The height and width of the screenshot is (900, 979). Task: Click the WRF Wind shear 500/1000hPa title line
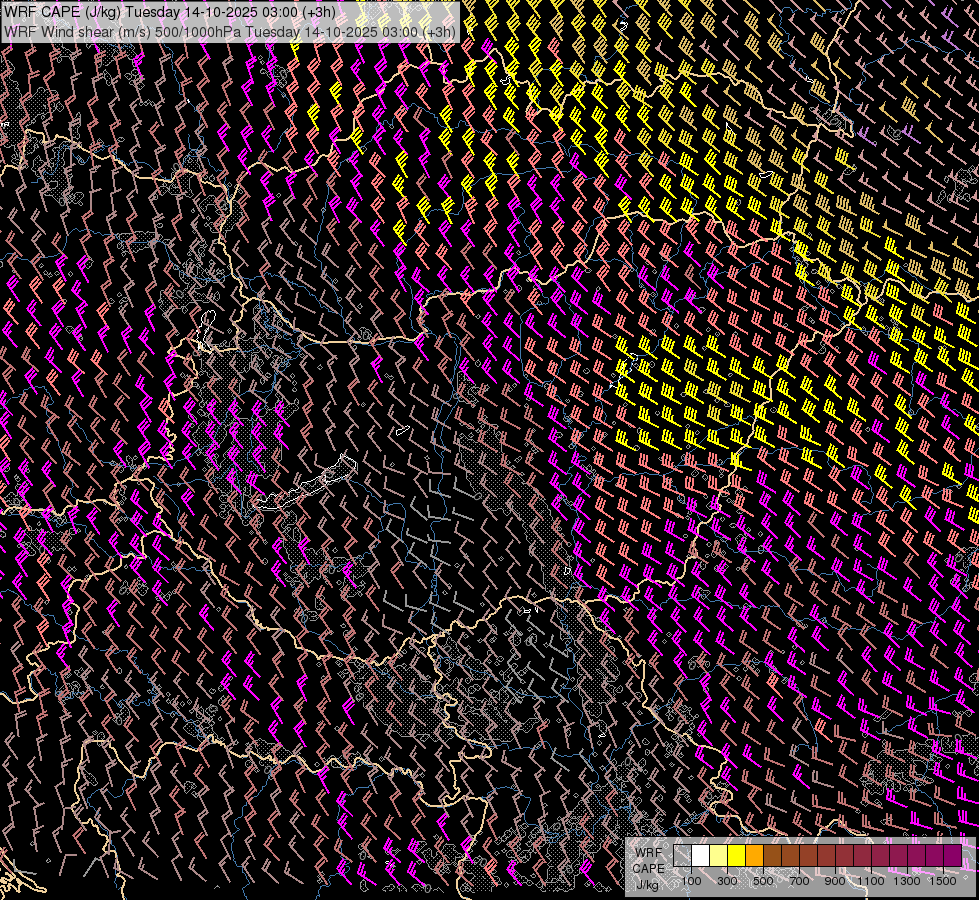(x=230, y=31)
